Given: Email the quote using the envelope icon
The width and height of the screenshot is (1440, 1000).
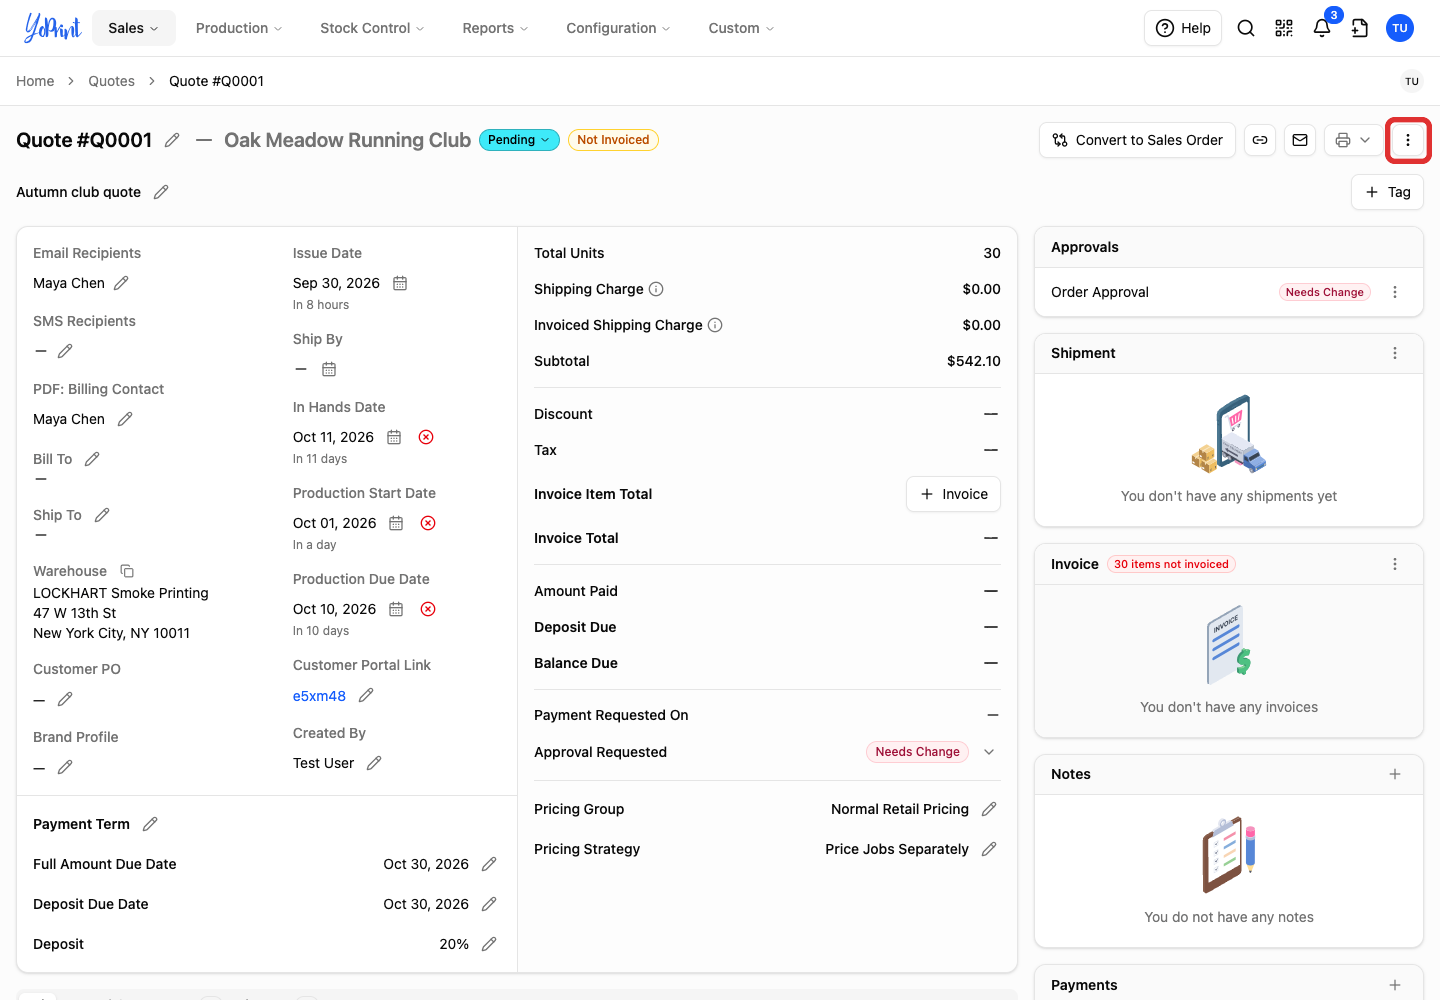Looking at the screenshot, I should 1300,140.
